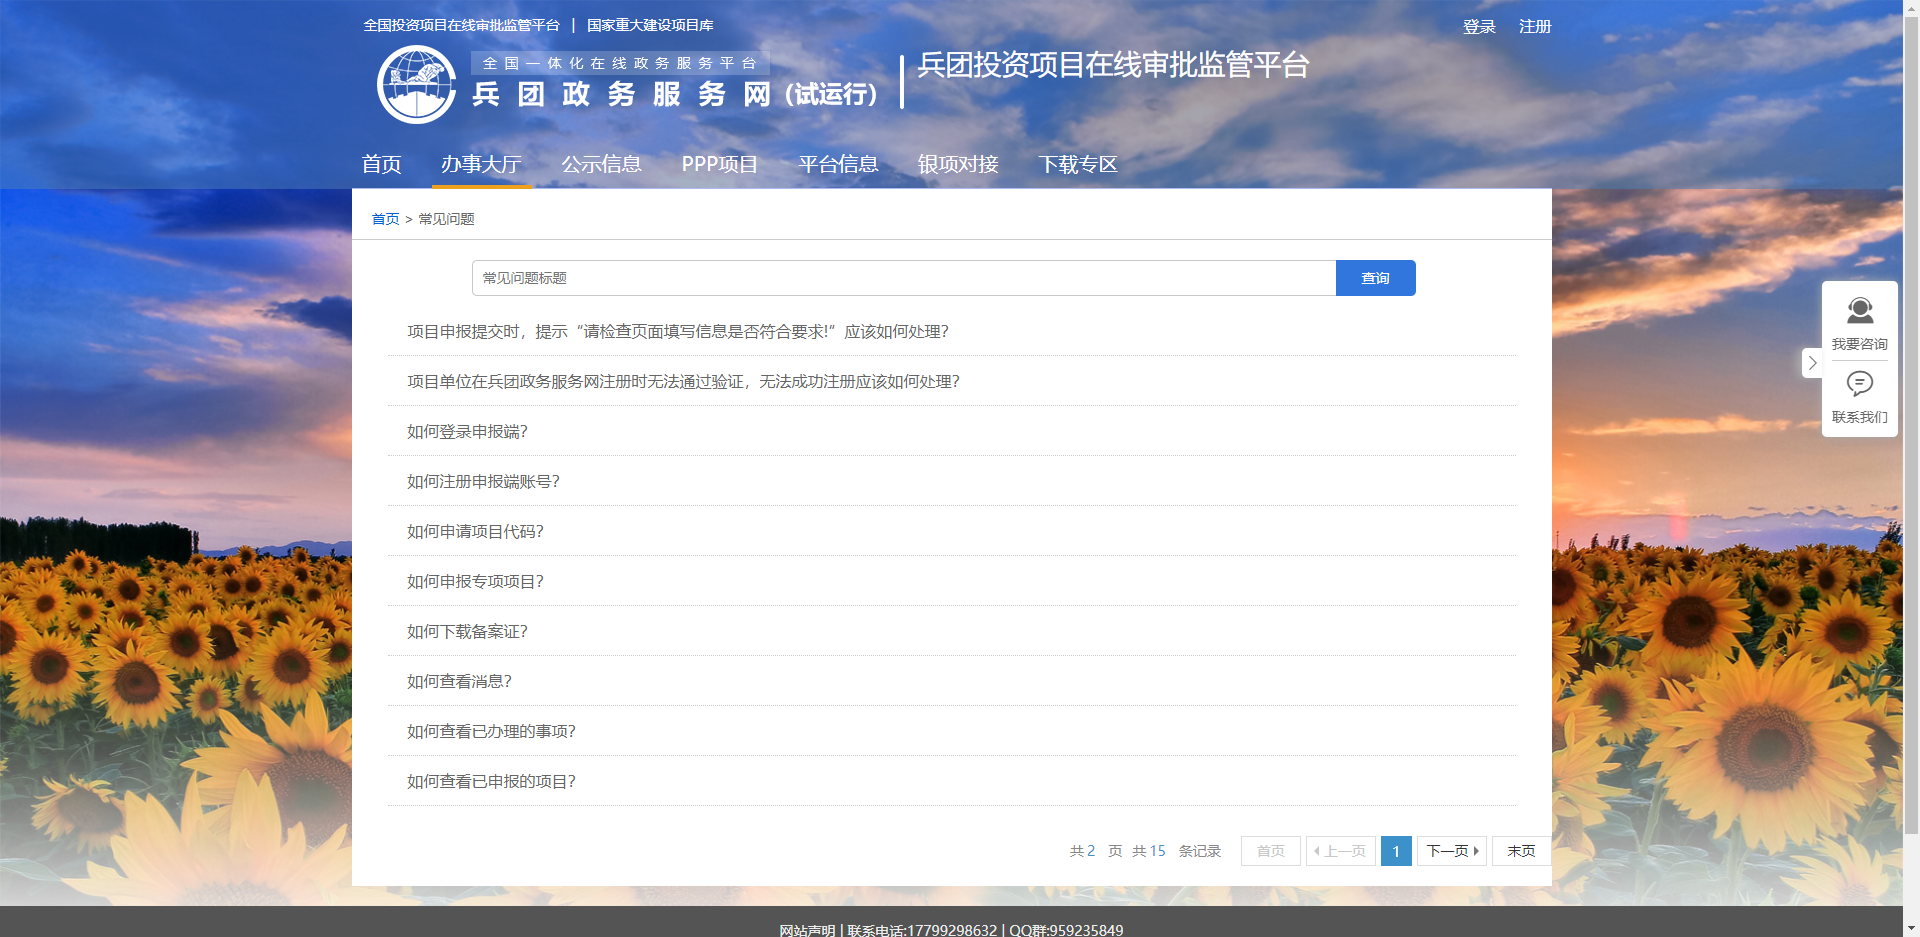Viewport: 1920px width, 937px height.
Task: Click the customer service headset icon
Action: (x=1859, y=311)
